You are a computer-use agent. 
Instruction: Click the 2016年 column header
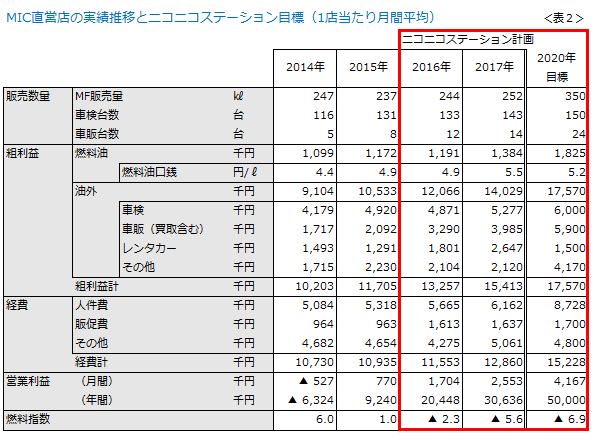pyautogui.click(x=431, y=67)
